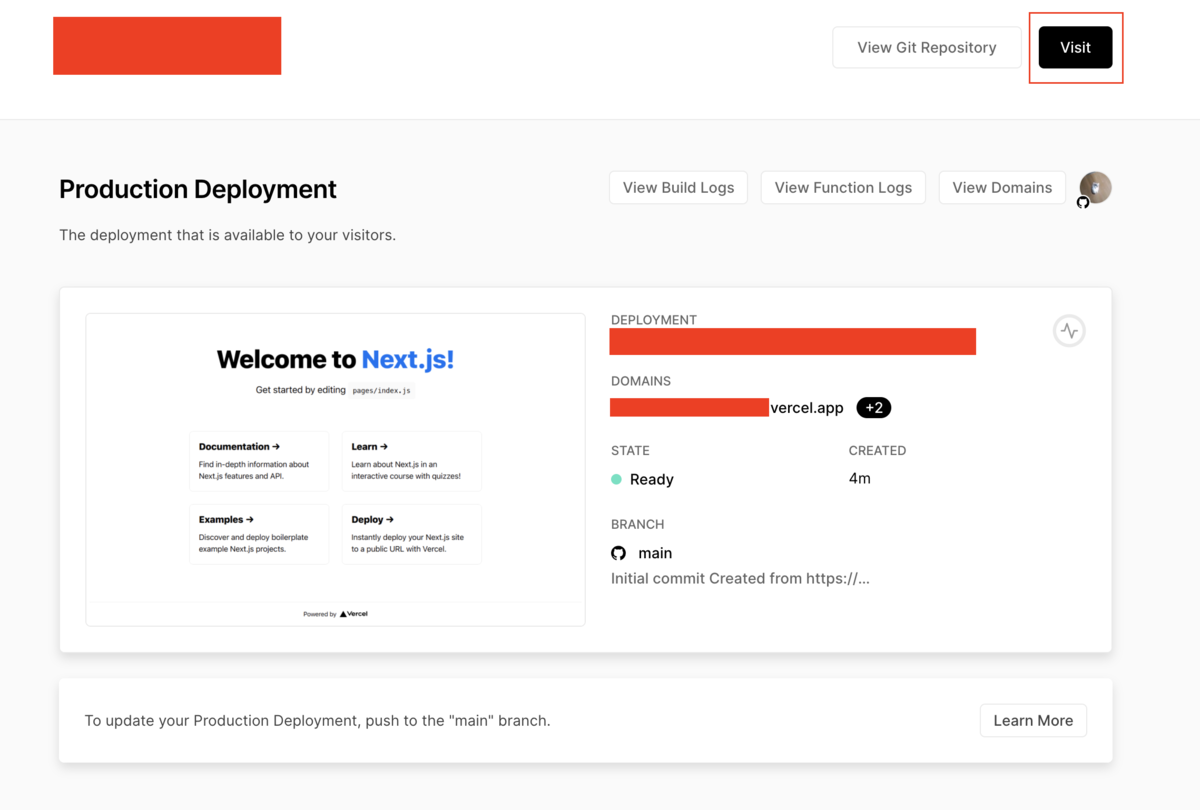Viewport: 1200px width, 810px height.
Task: Click the Visit button
Action: (1075, 47)
